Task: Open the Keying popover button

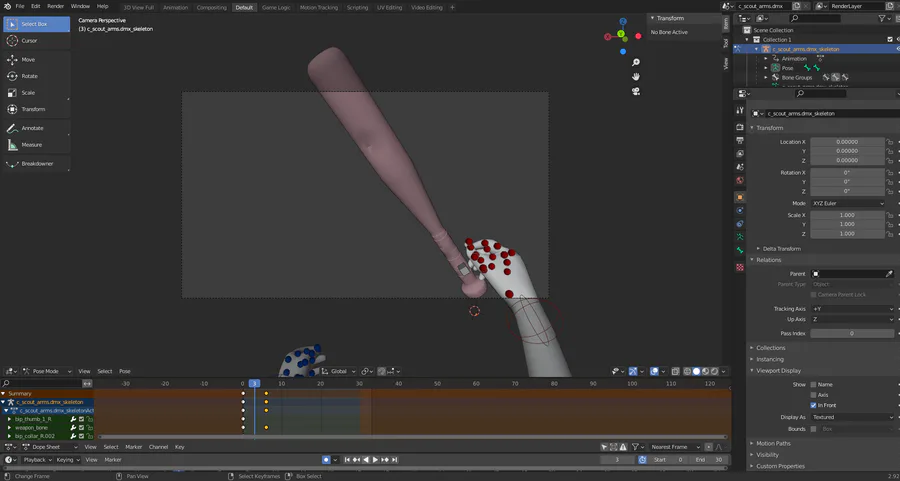Action: pyautogui.click(x=67, y=460)
